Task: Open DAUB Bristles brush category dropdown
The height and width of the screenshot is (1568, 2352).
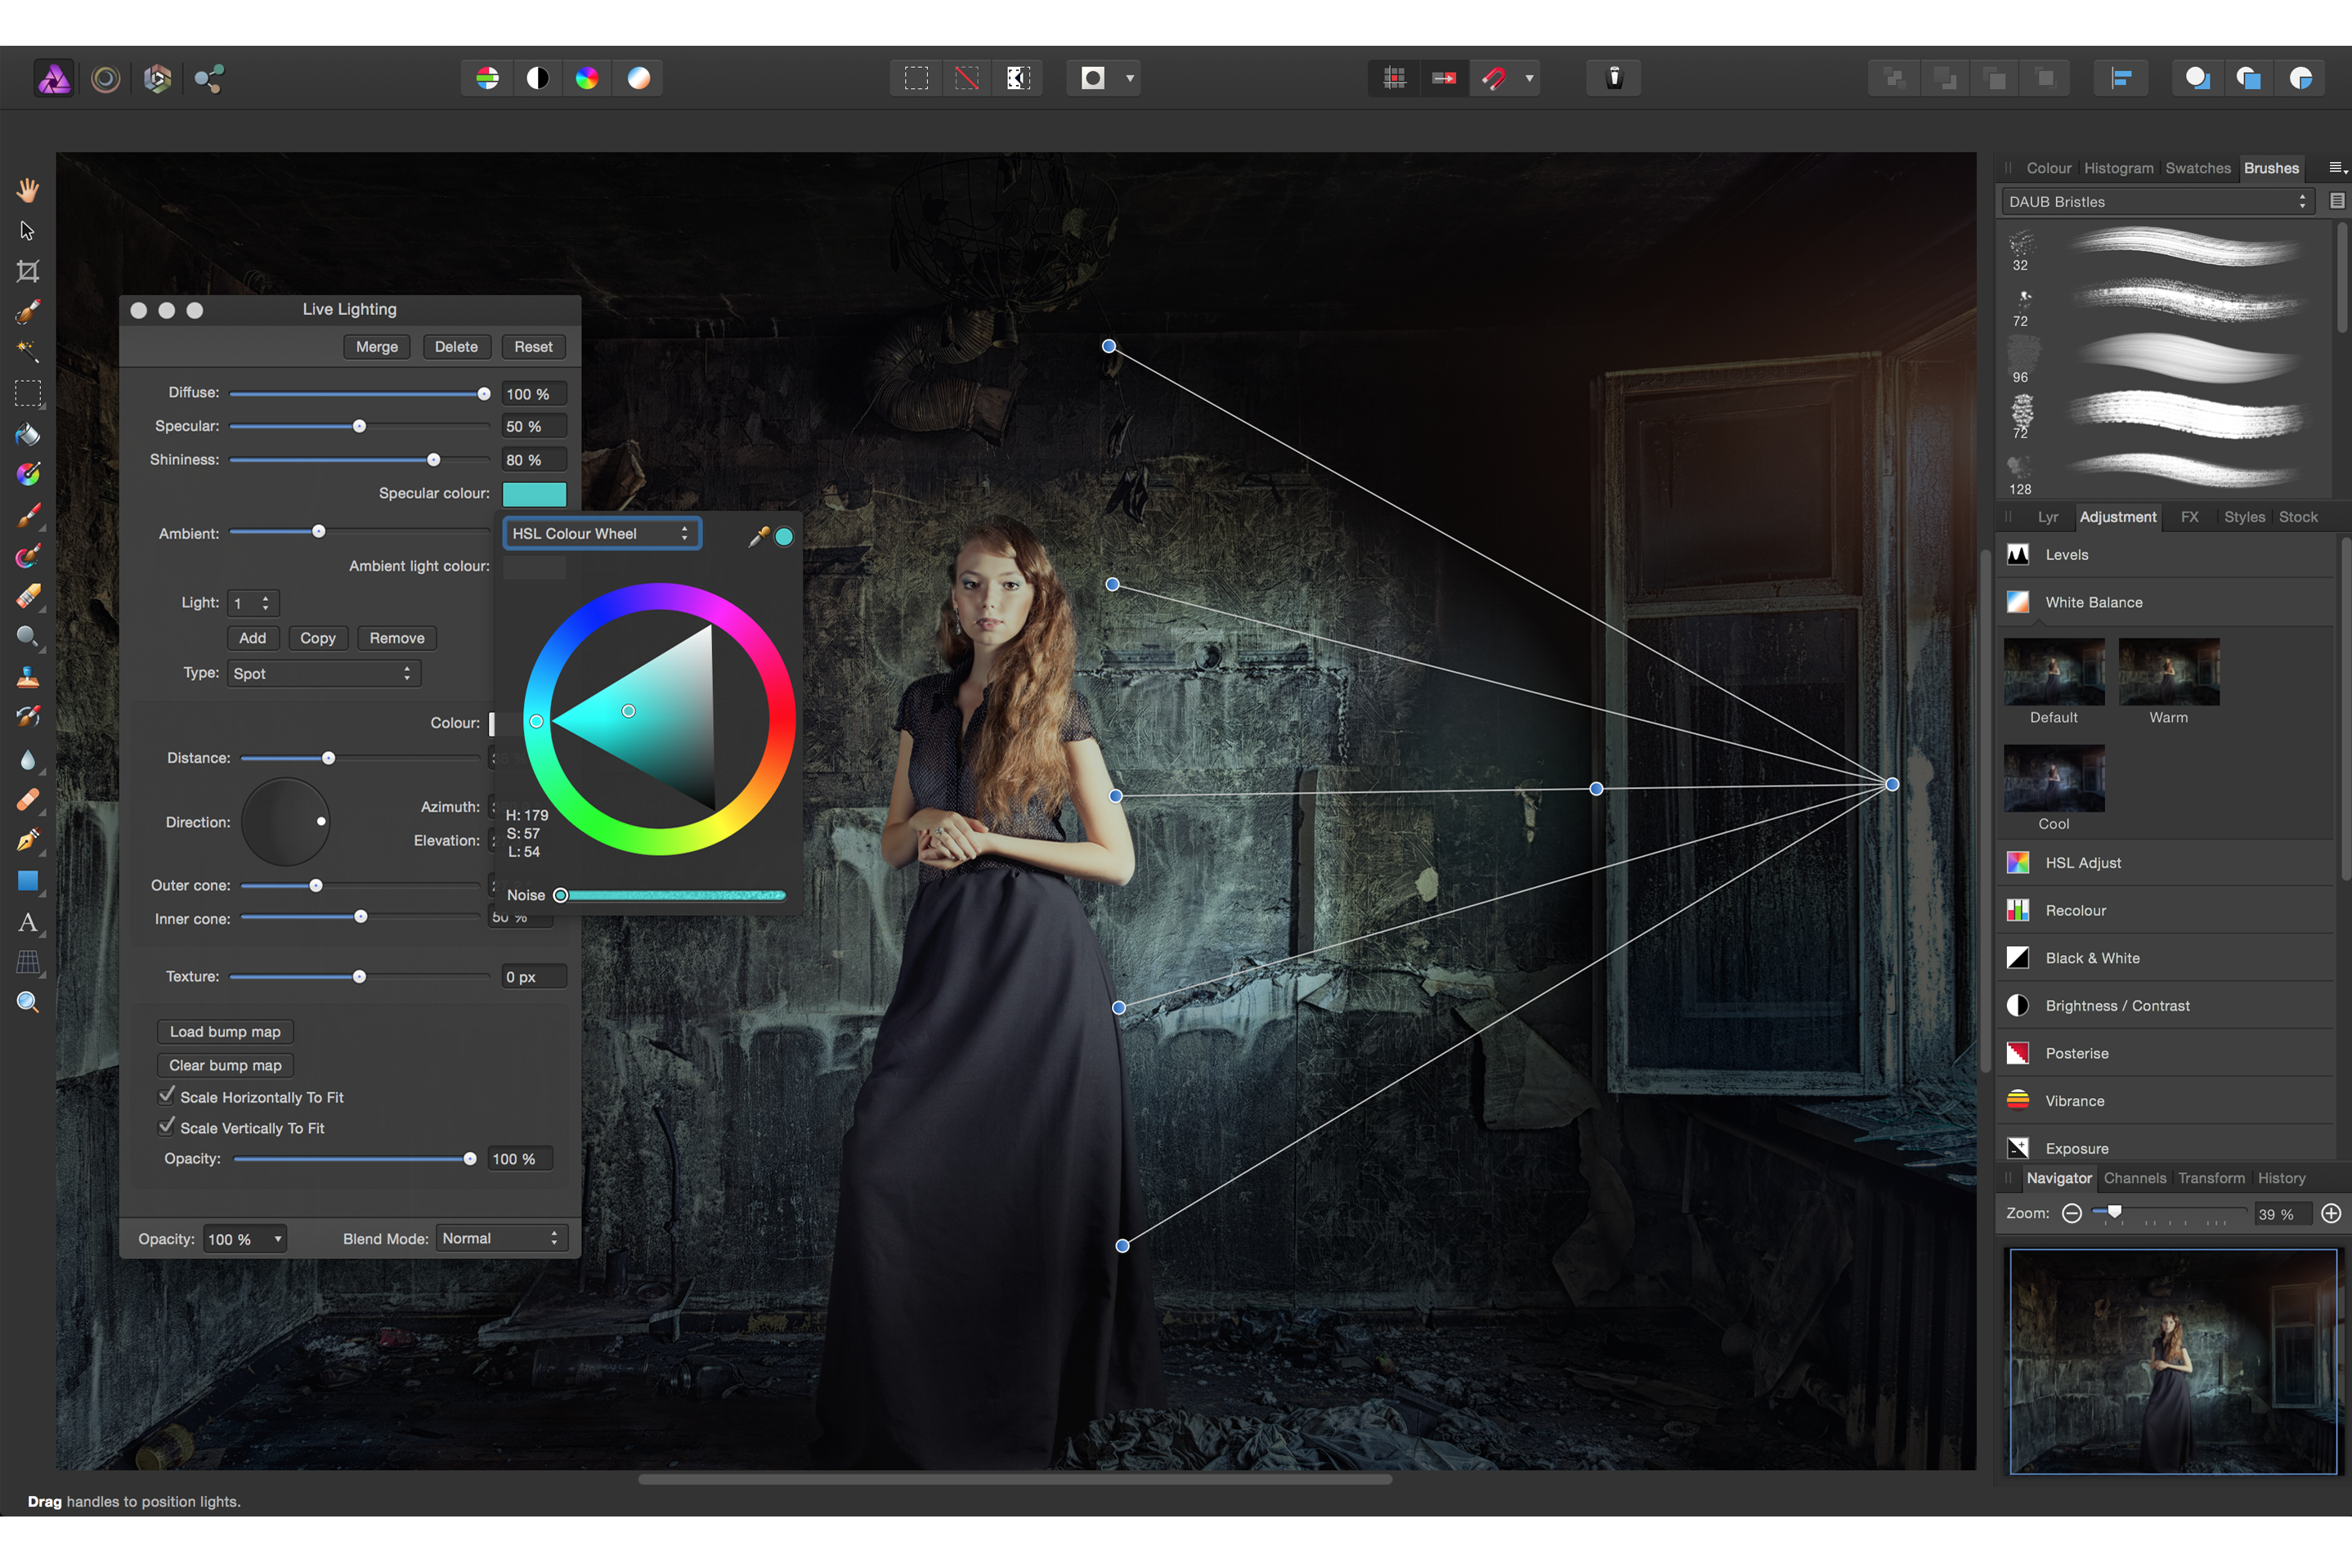Action: click(2158, 202)
